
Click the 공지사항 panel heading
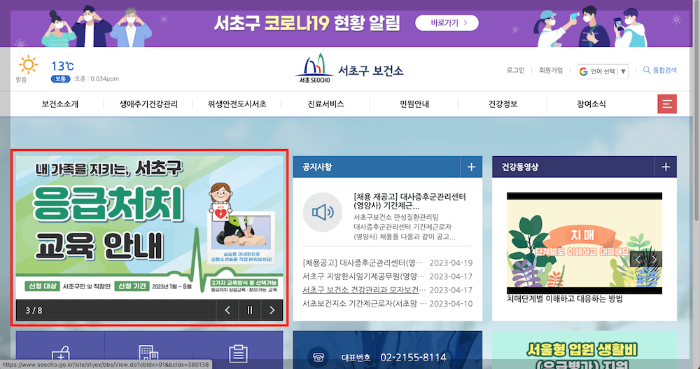(317, 167)
